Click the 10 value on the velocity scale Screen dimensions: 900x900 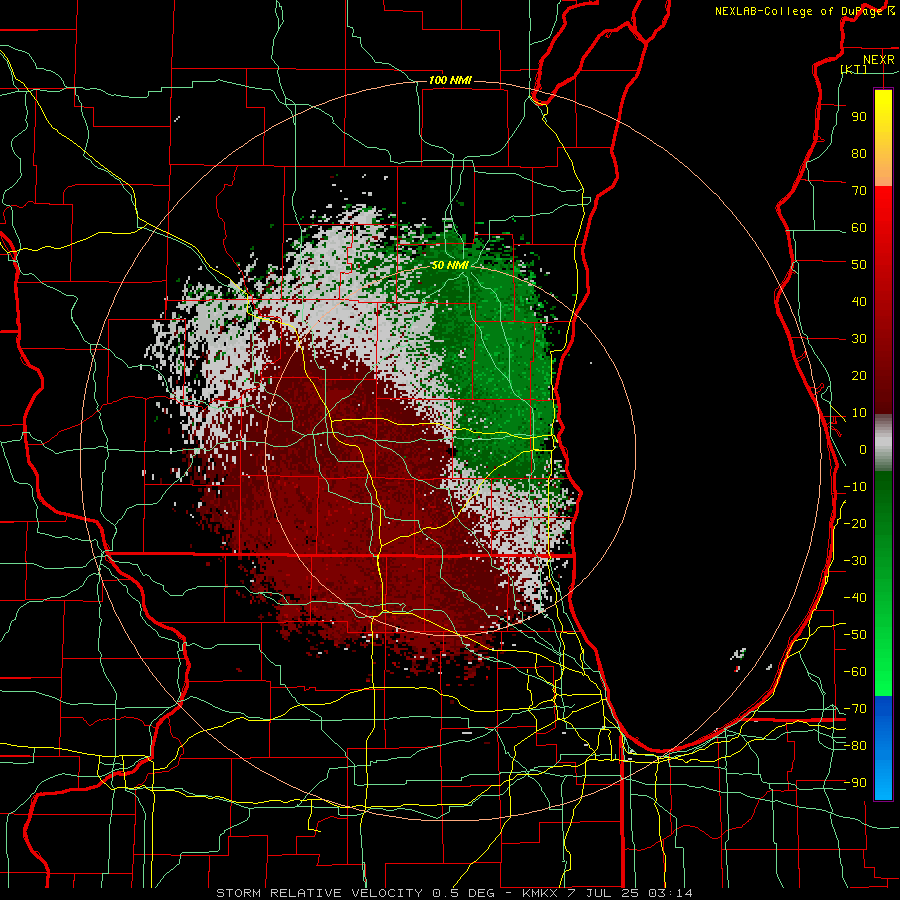(859, 413)
